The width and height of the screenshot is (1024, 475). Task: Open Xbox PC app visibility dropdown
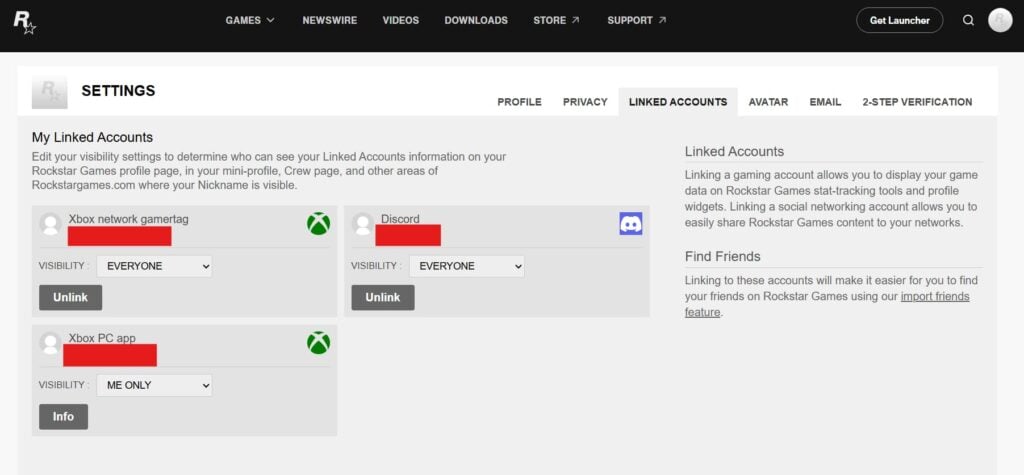point(154,385)
